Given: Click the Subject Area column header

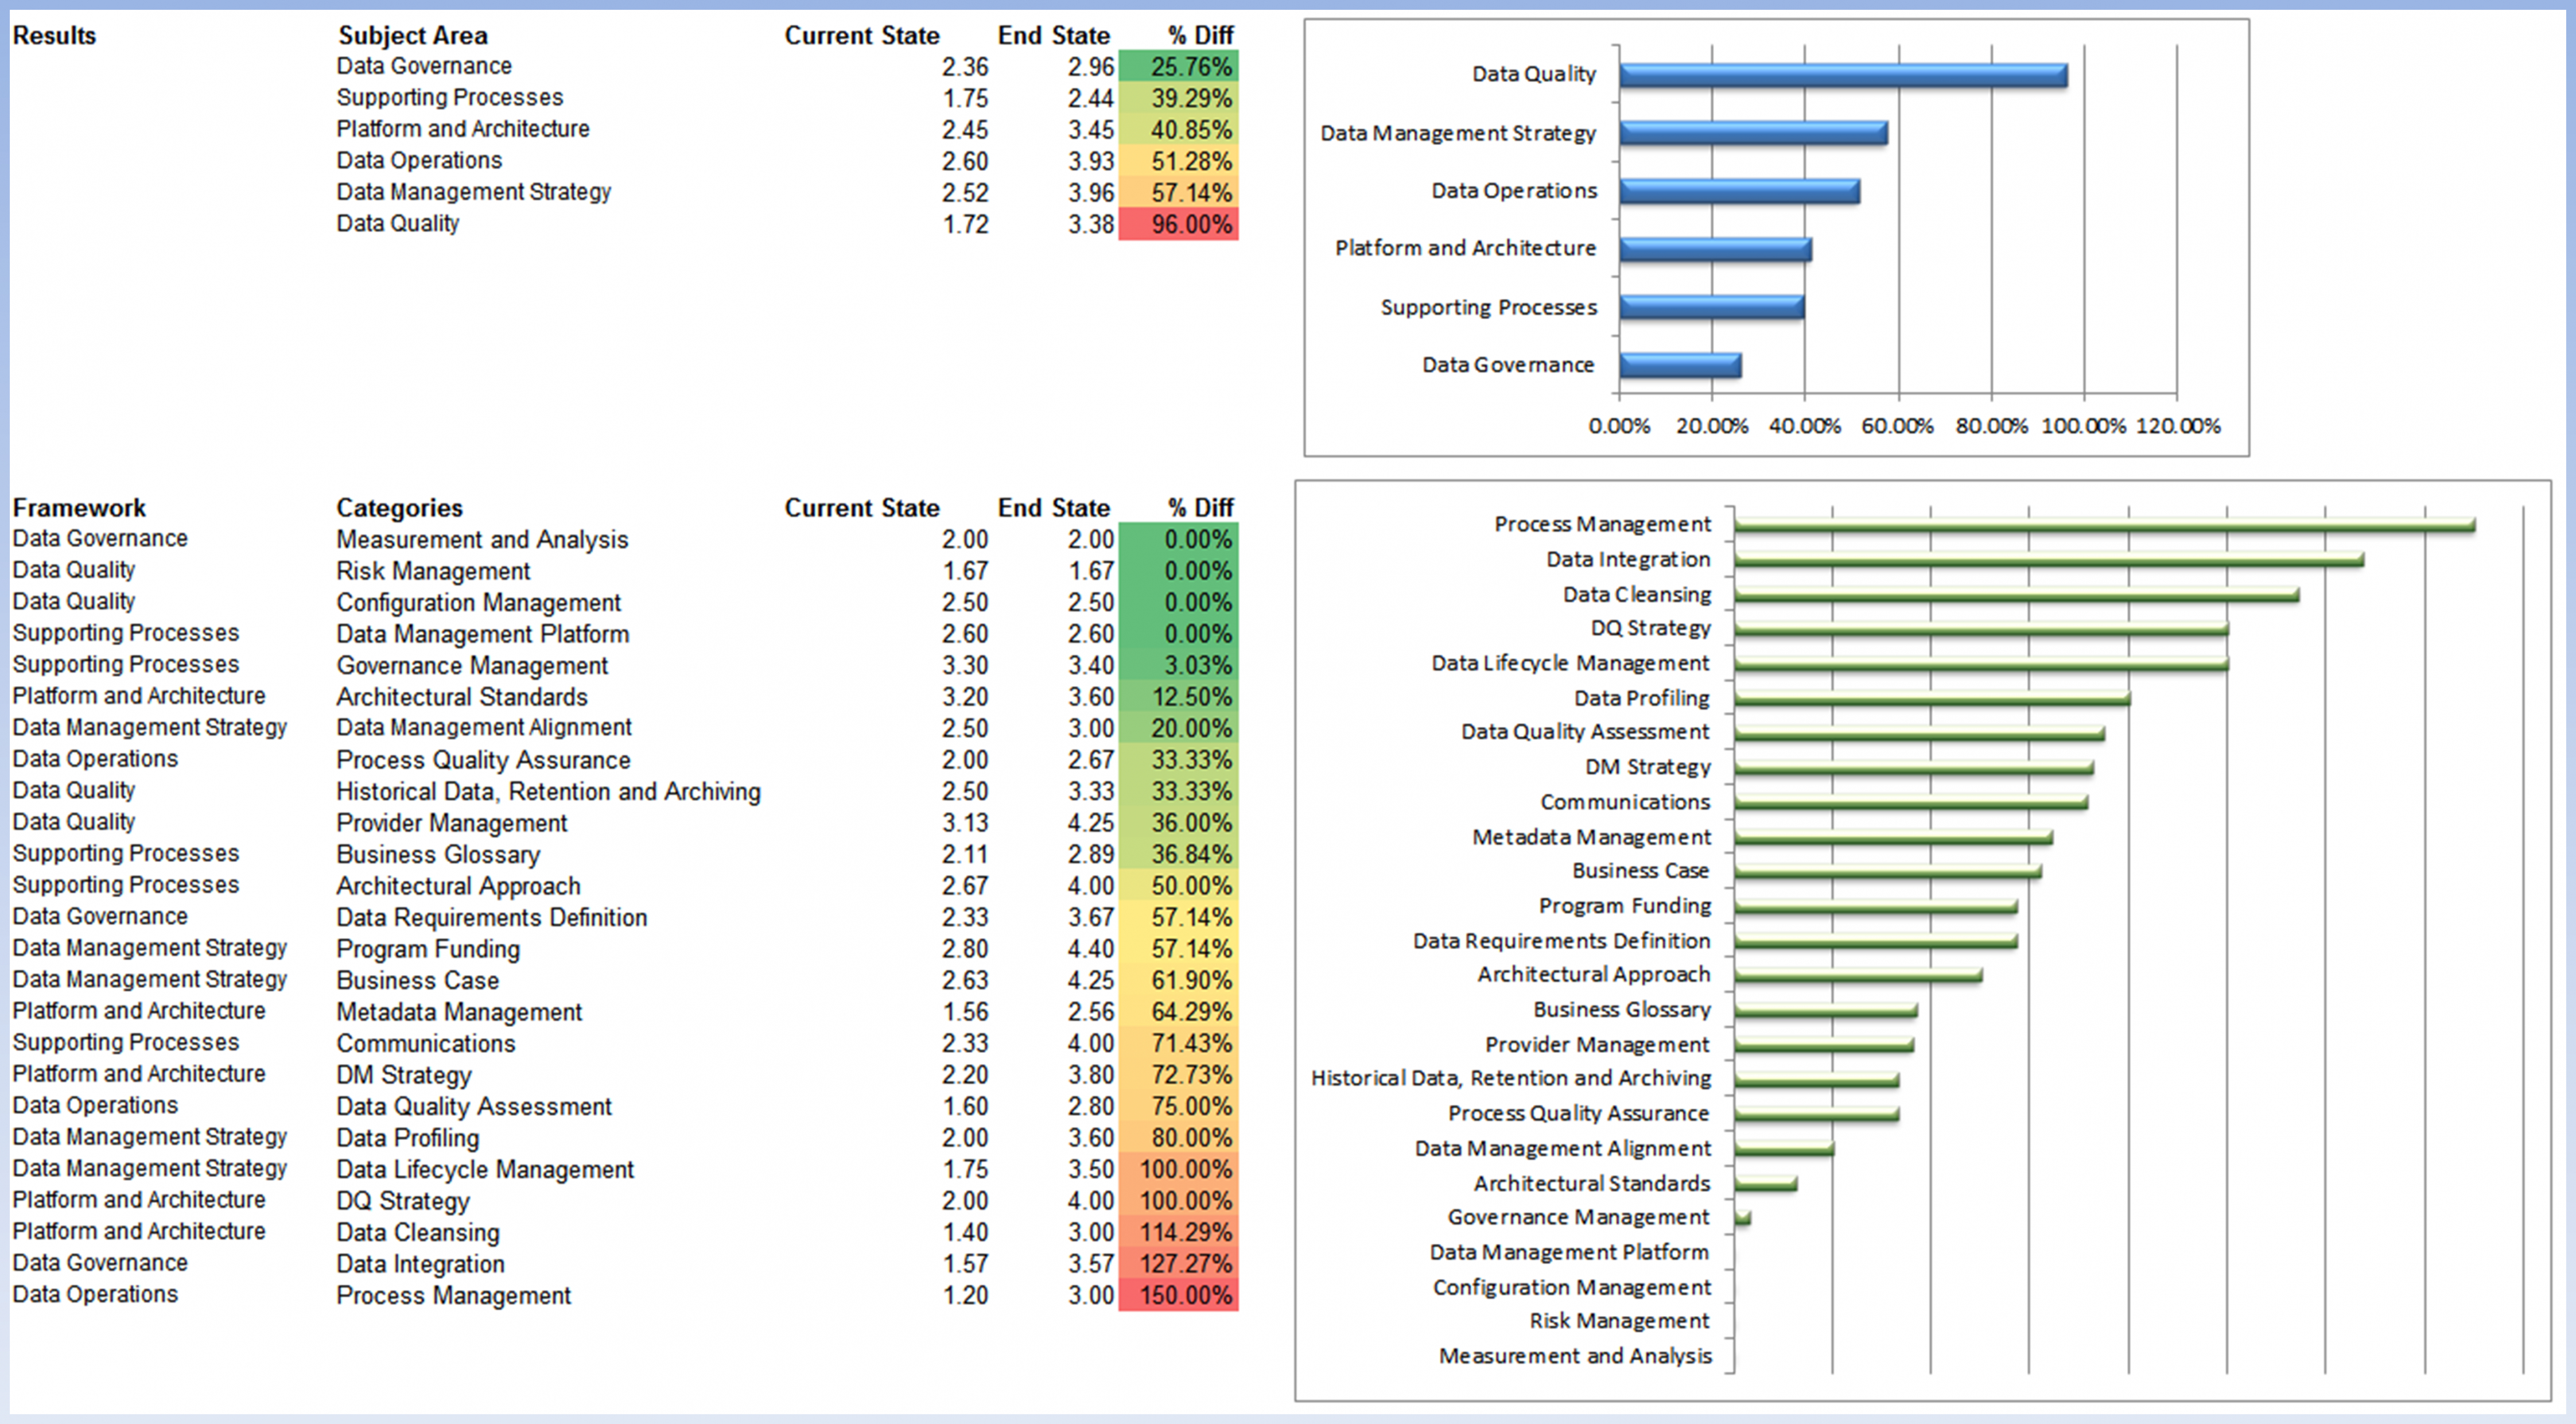Looking at the screenshot, I should [x=412, y=36].
